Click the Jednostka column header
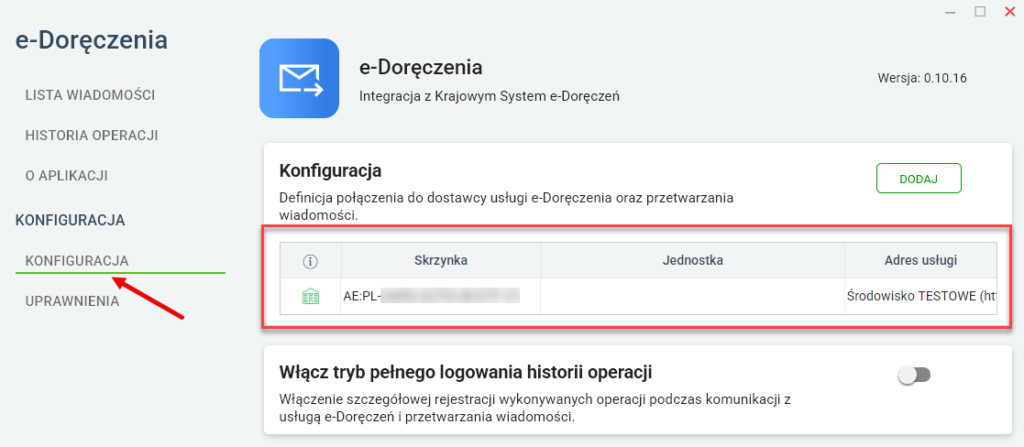1024x447 pixels. (692, 260)
